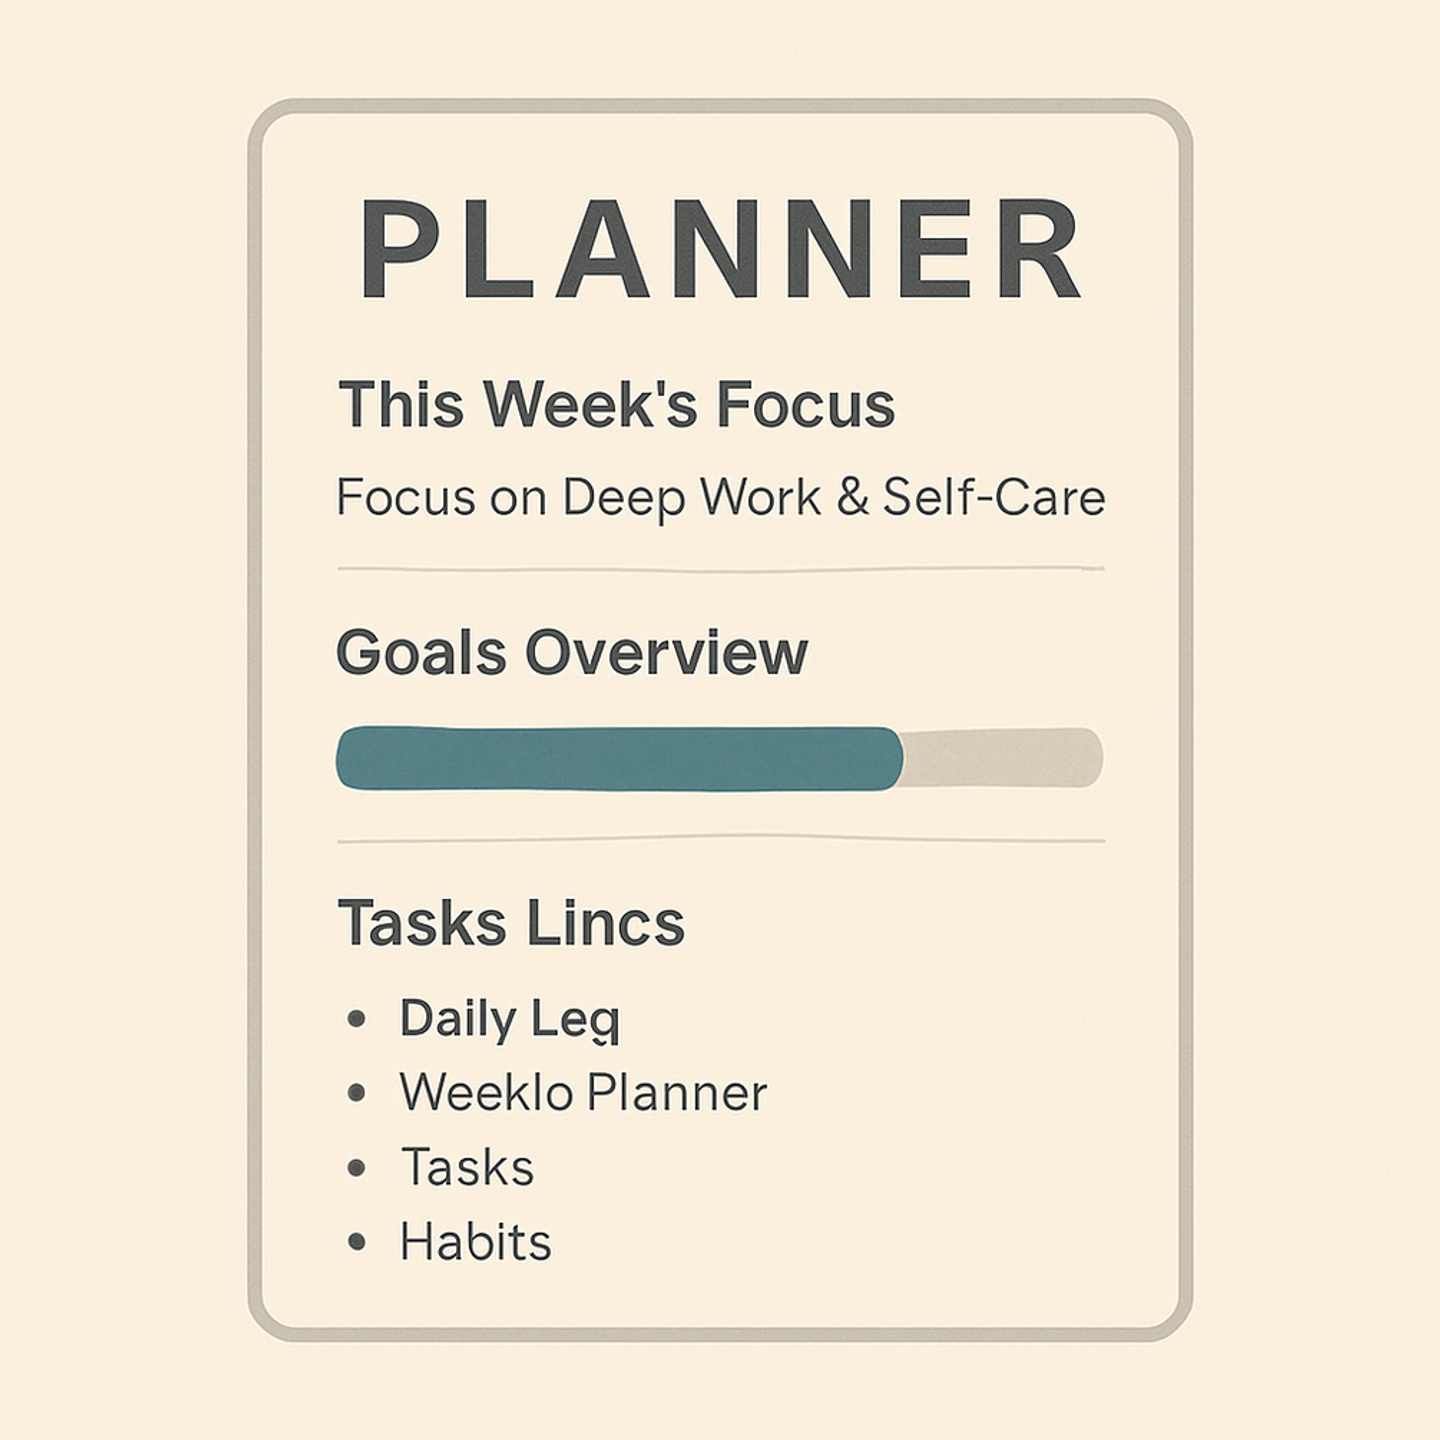The image size is (1440, 1440).
Task: Click the bullet beside Habits
Action: tap(356, 1242)
